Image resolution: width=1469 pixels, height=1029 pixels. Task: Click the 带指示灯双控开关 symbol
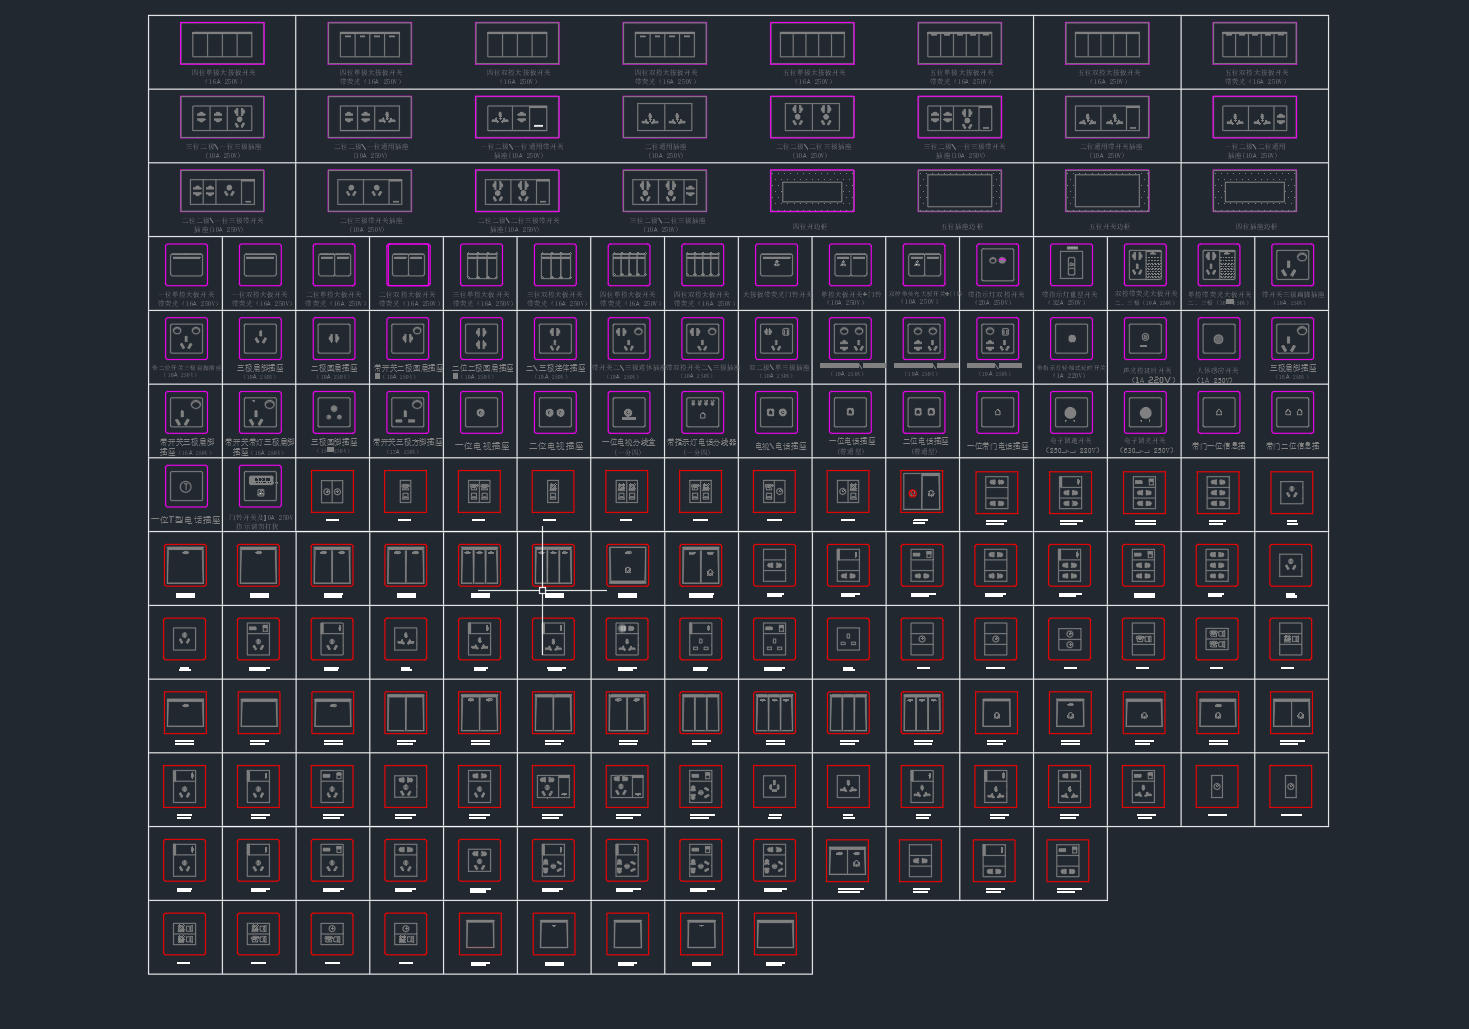pos(997,264)
